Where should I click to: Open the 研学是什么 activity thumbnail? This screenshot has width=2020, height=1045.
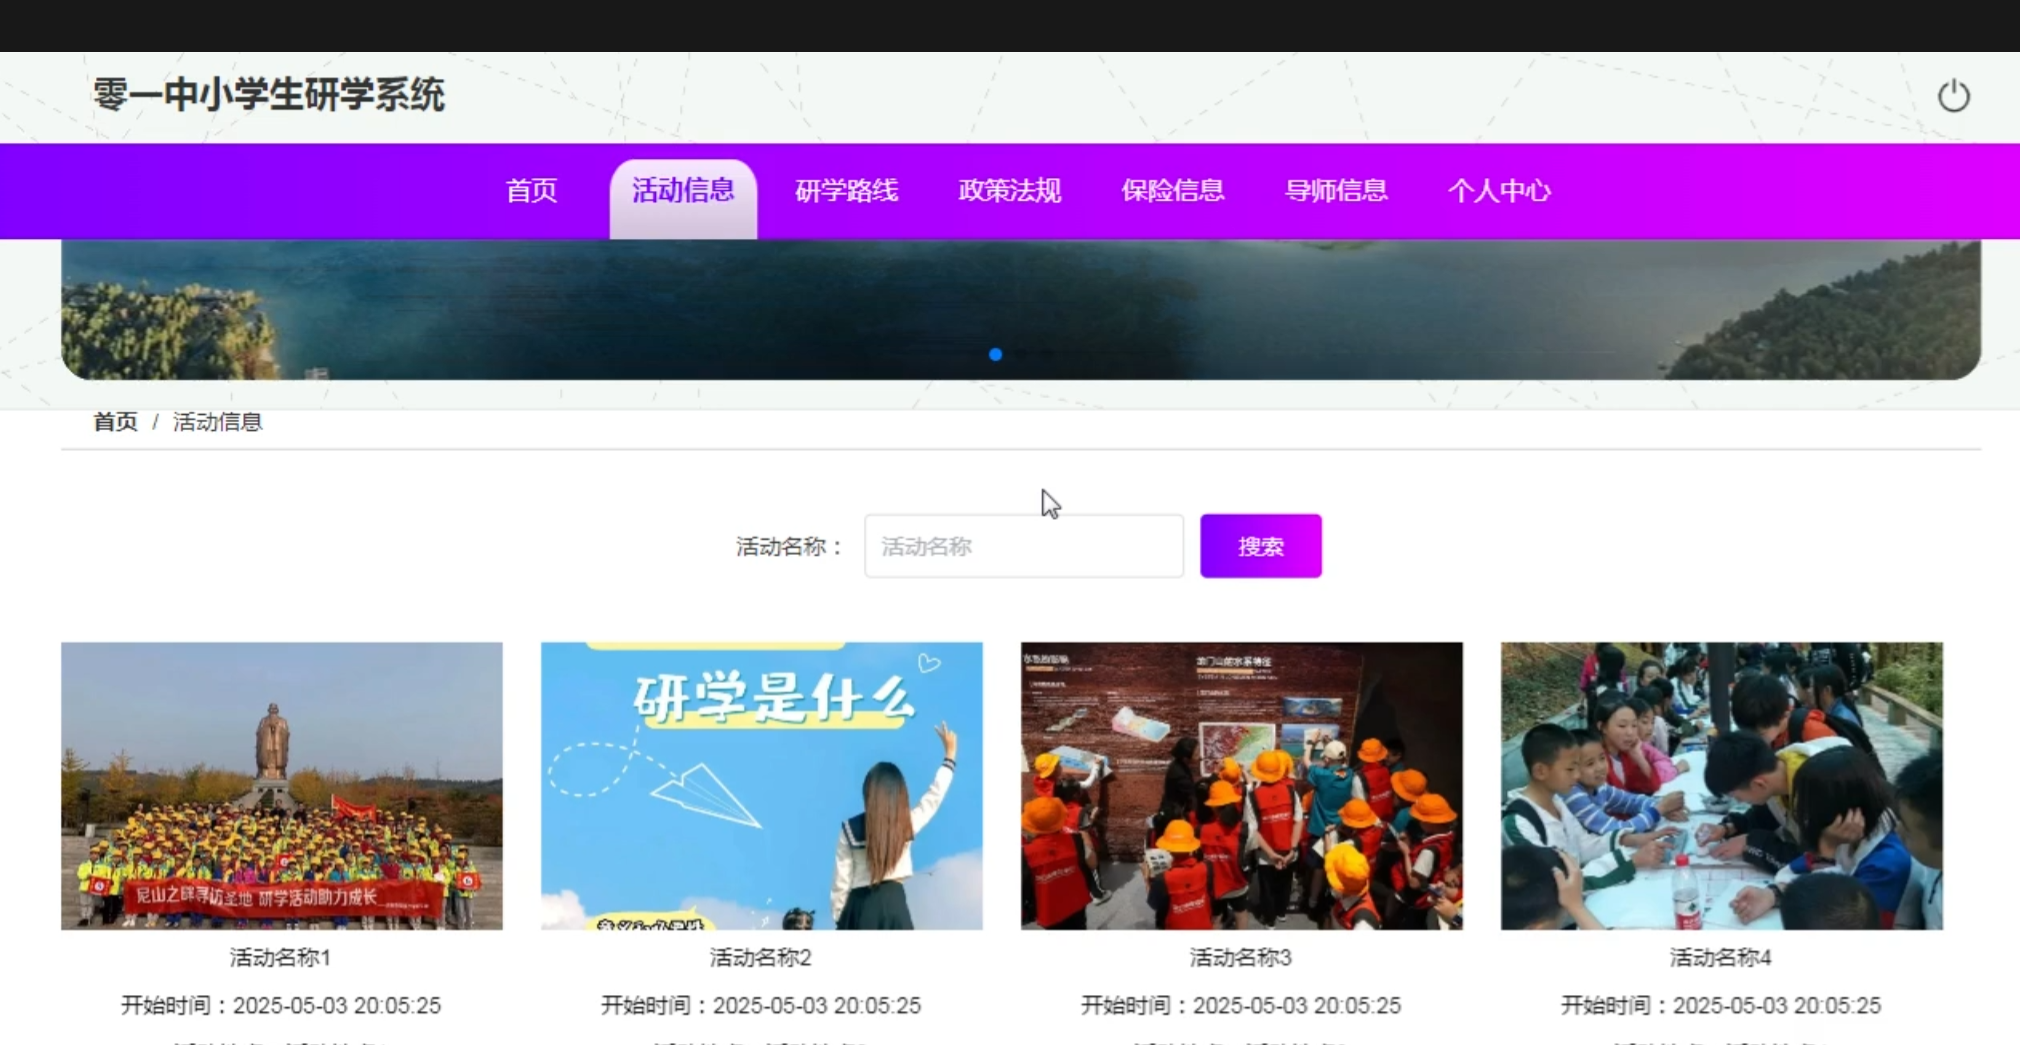coord(761,785)
